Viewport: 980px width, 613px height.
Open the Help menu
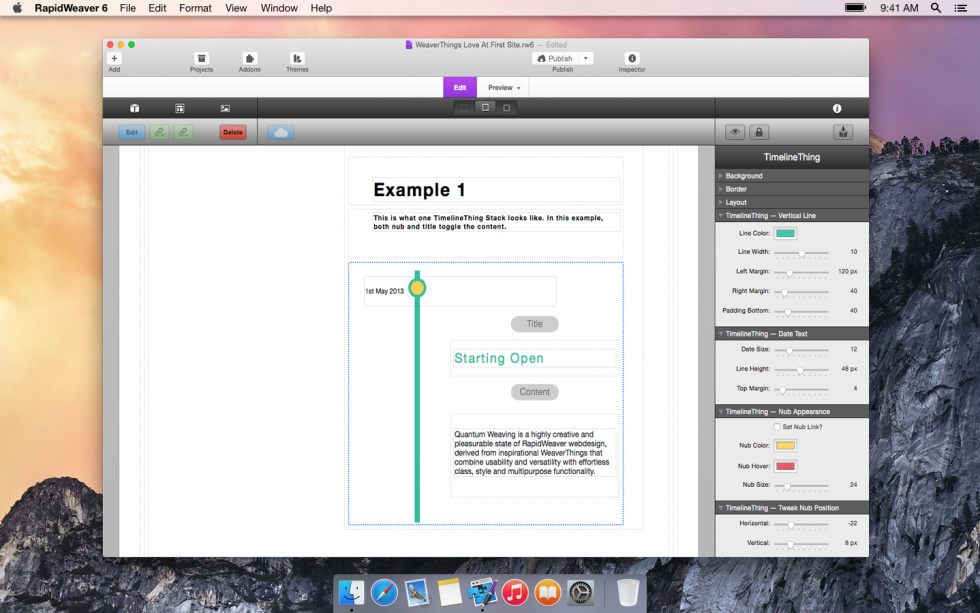tap(321, 8)
